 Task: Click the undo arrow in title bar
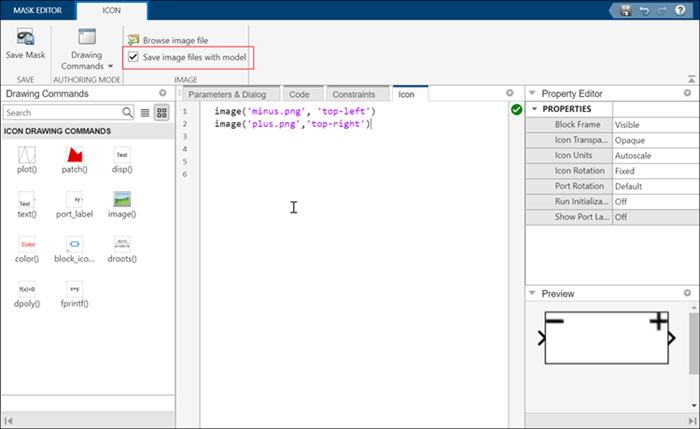(644, 10)
